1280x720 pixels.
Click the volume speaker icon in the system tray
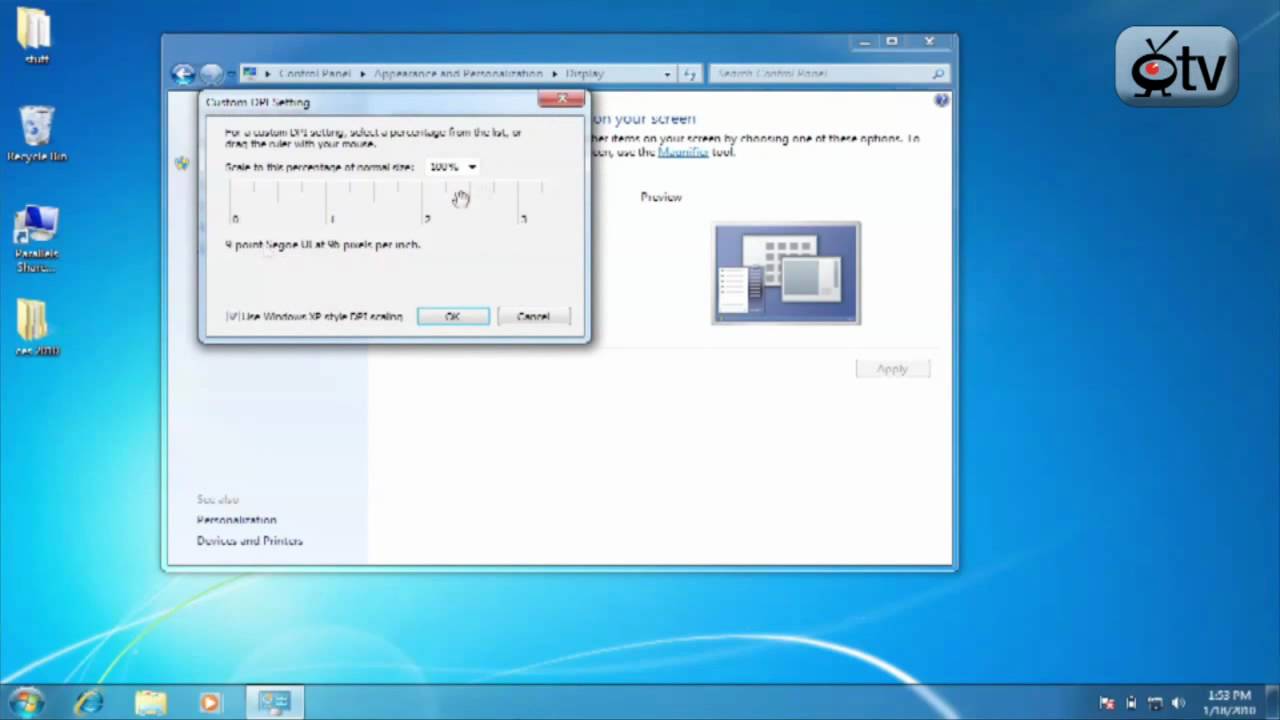click(x=1178, y=702)
